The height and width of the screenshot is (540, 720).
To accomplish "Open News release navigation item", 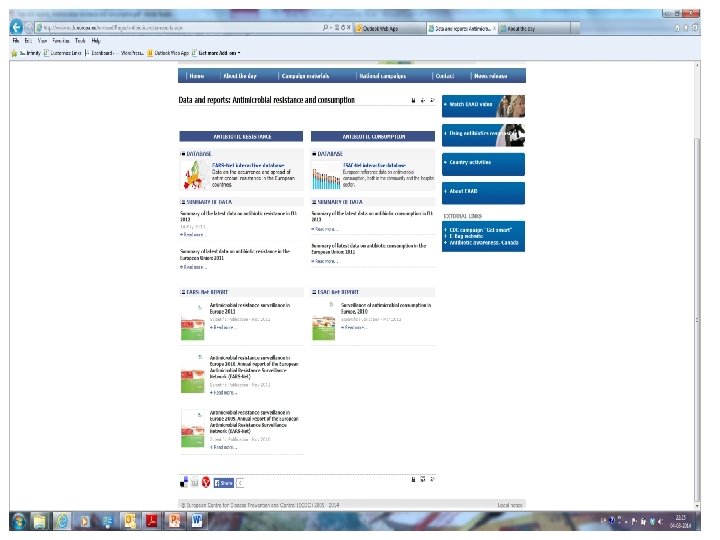I will (490, 76).
